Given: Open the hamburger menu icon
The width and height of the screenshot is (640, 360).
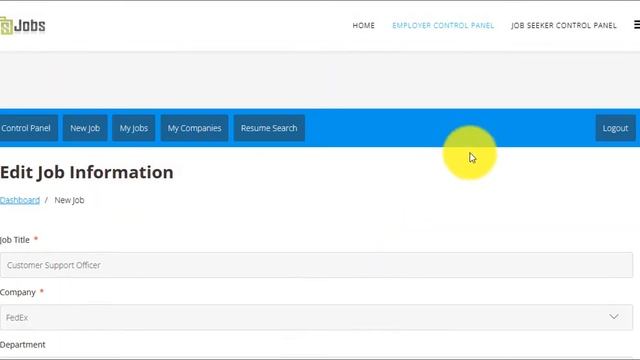Looking at the screenshot, I should (637, 25).
